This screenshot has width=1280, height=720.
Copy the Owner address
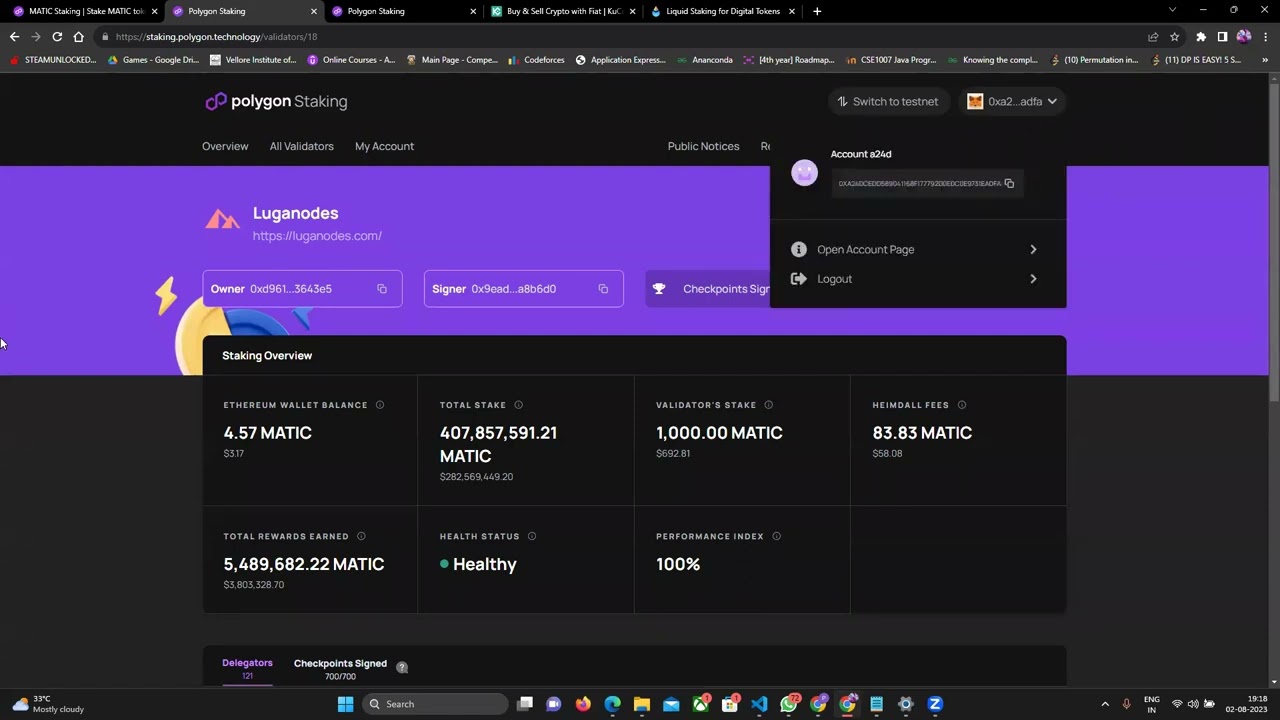pos(382,289)
